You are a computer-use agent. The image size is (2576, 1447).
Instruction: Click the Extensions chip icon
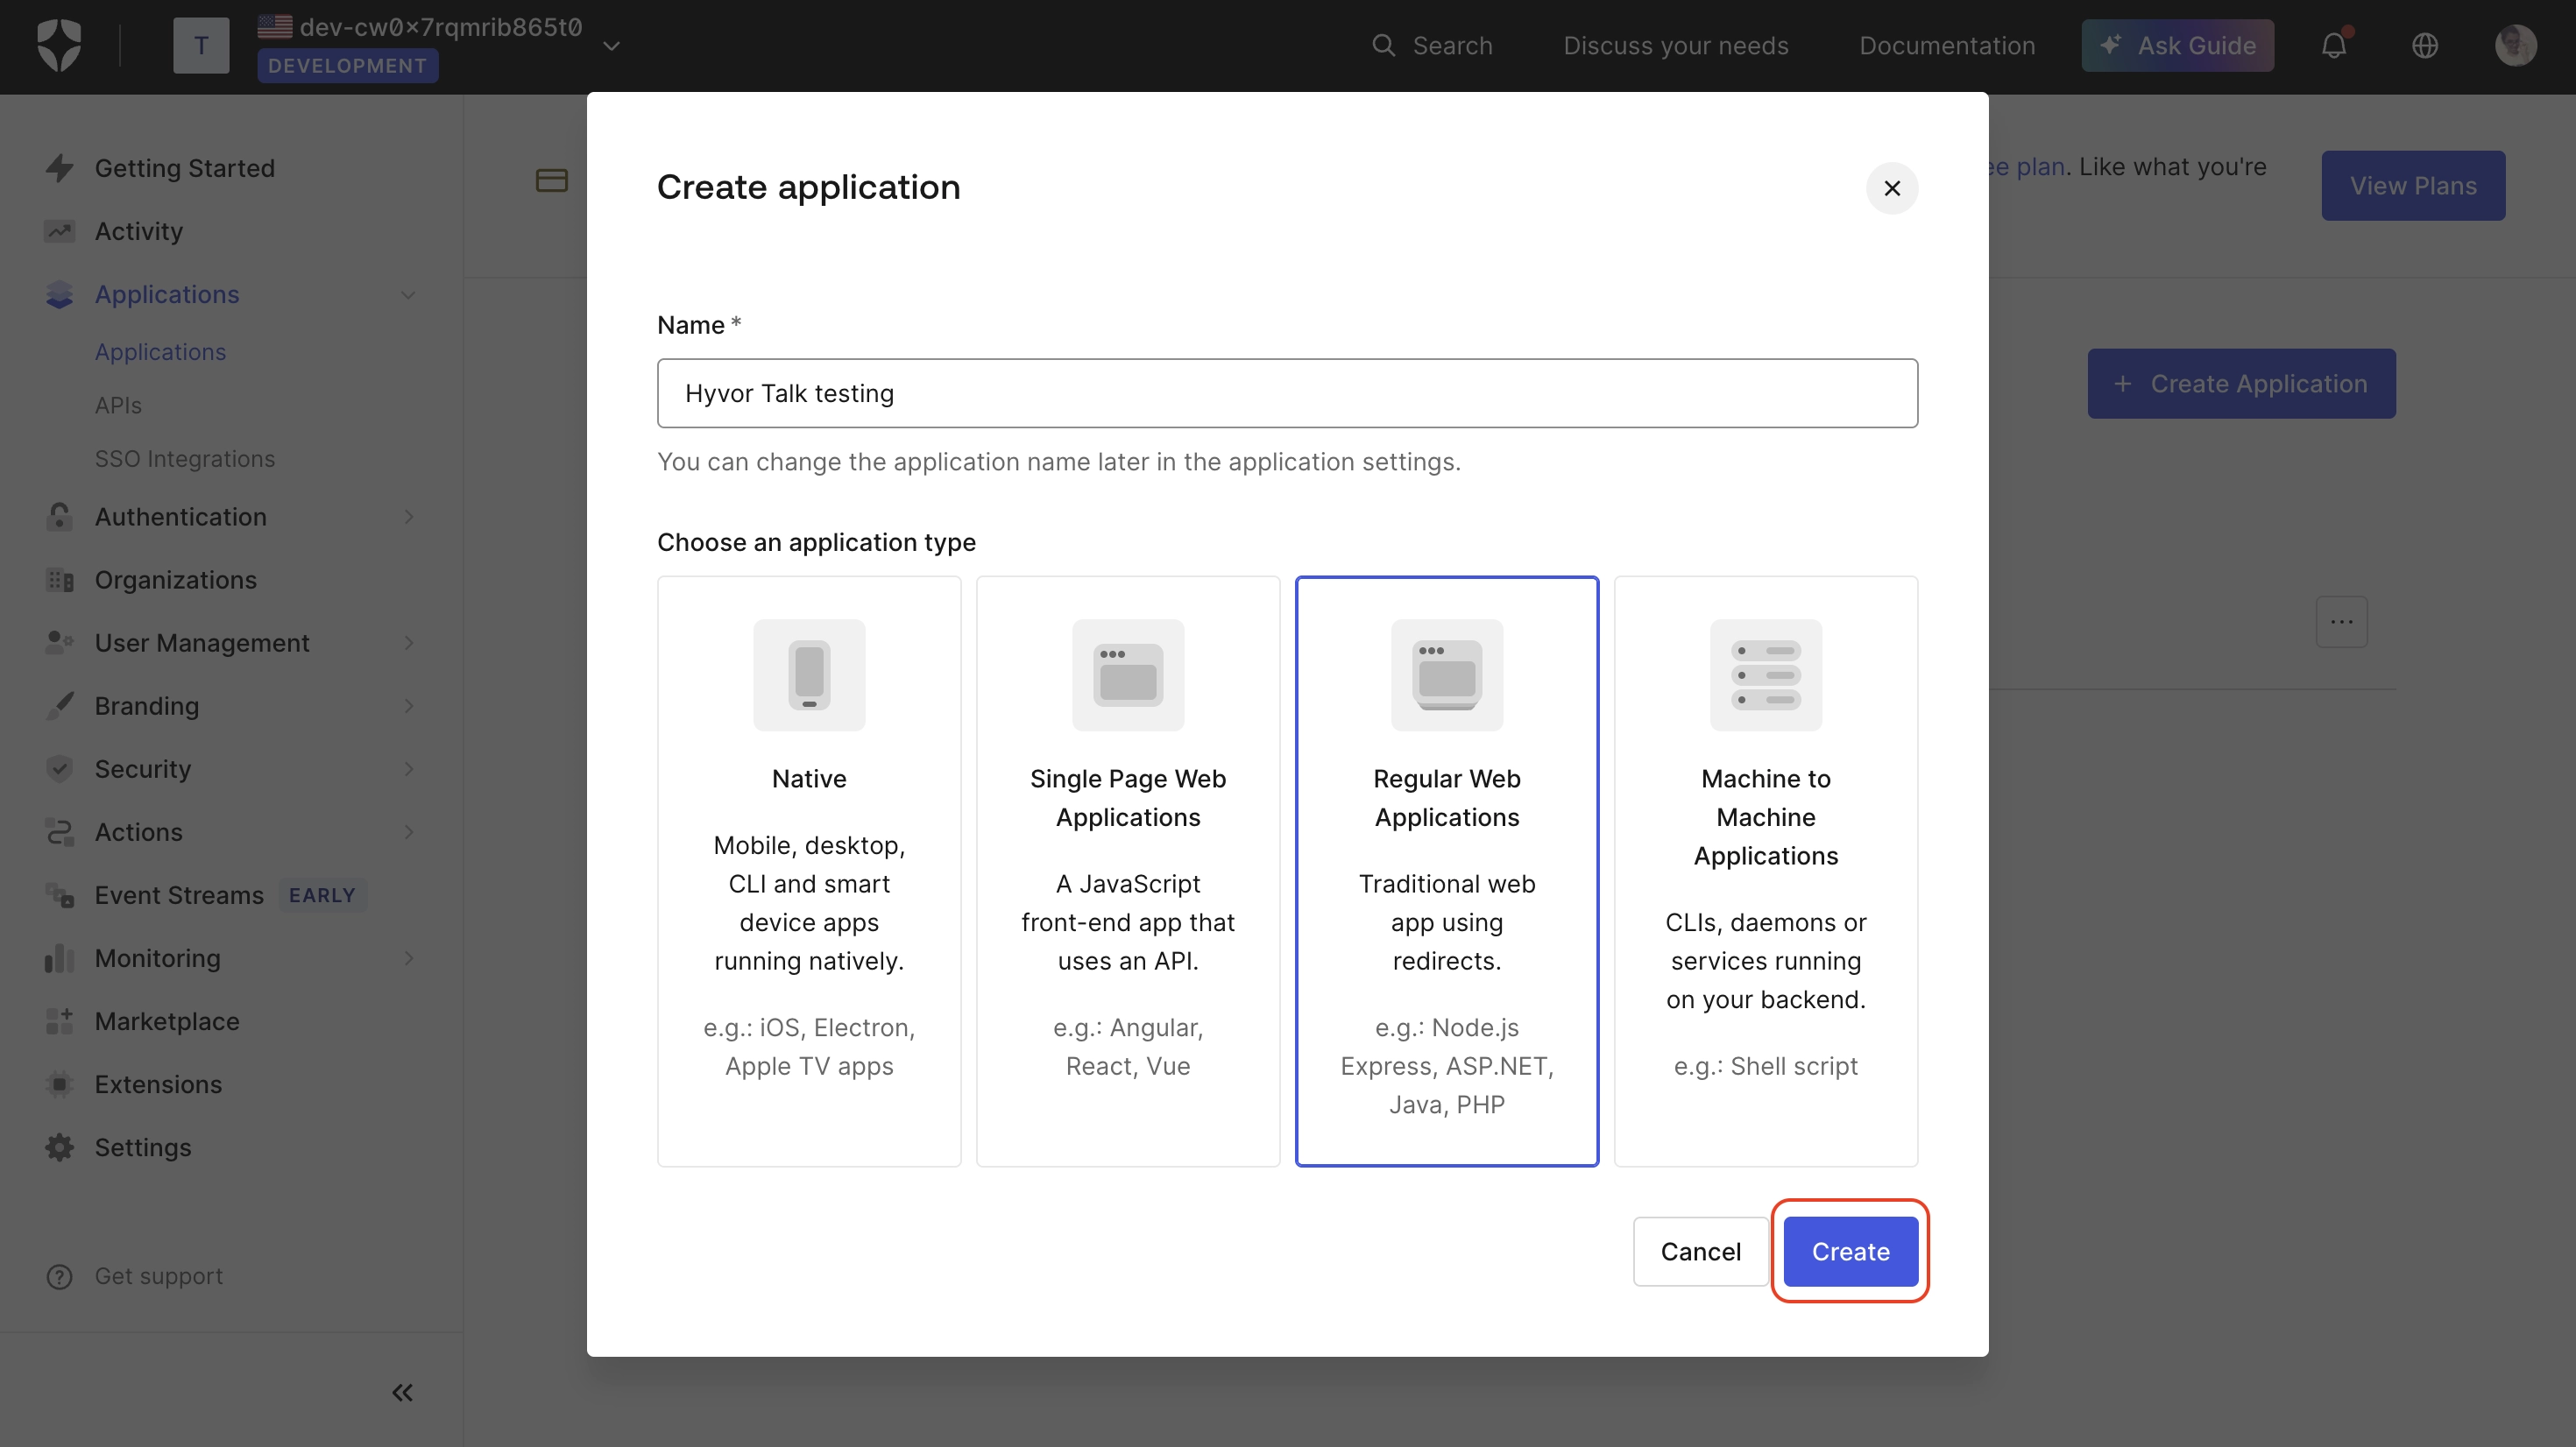pos(59,1084)
